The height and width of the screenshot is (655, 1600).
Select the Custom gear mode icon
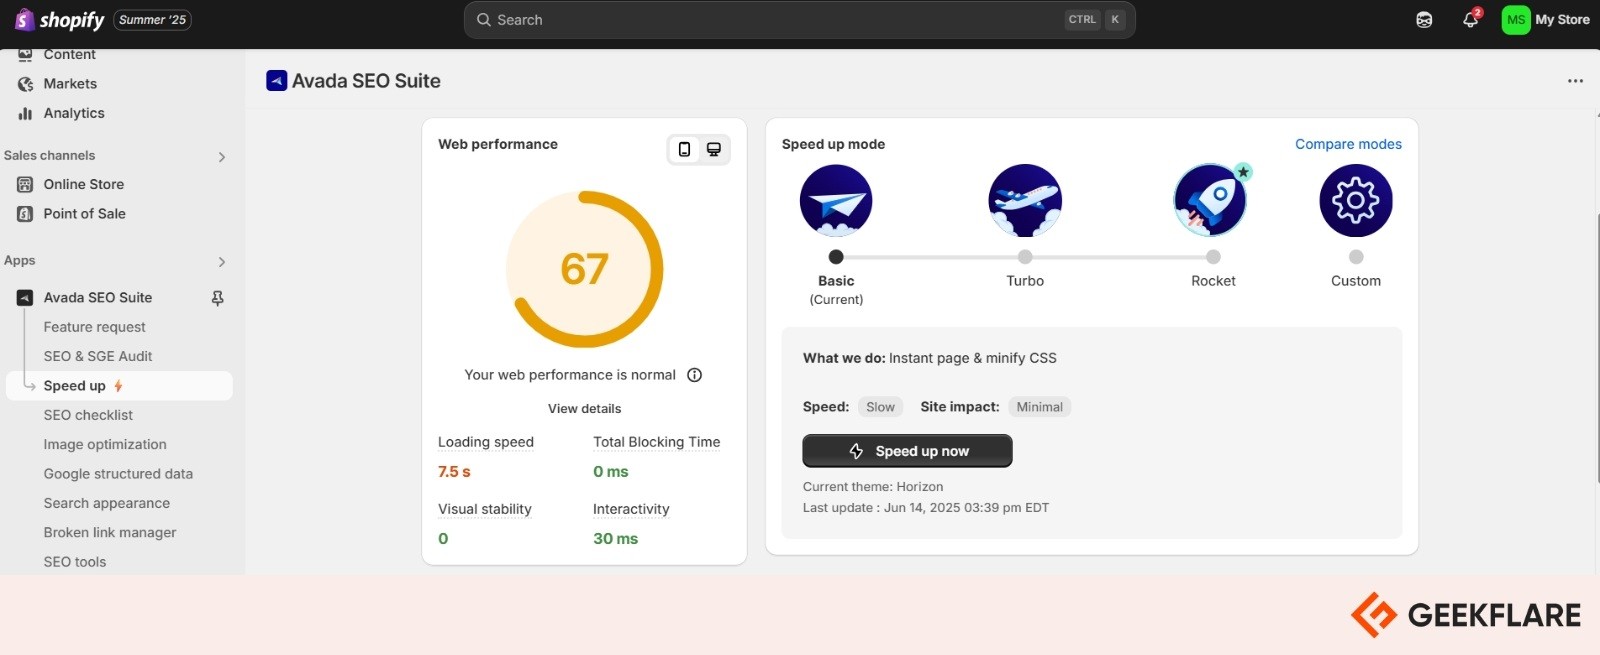(x=1356, y=200)
